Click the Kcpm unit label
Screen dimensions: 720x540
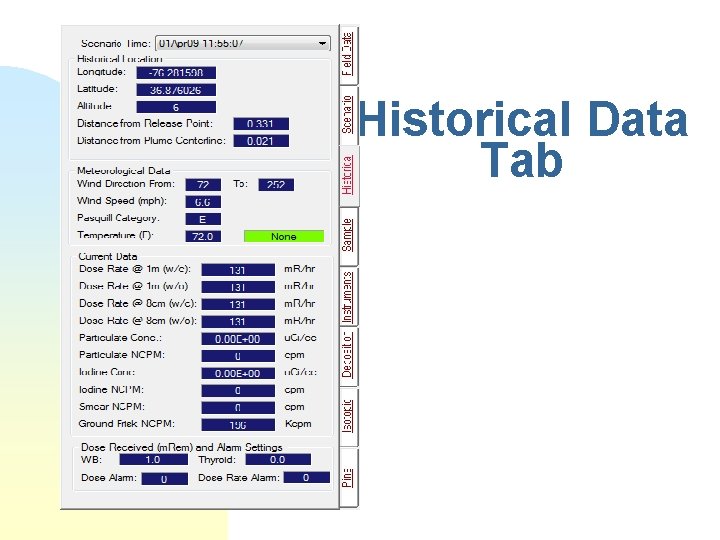coord(298,424)
